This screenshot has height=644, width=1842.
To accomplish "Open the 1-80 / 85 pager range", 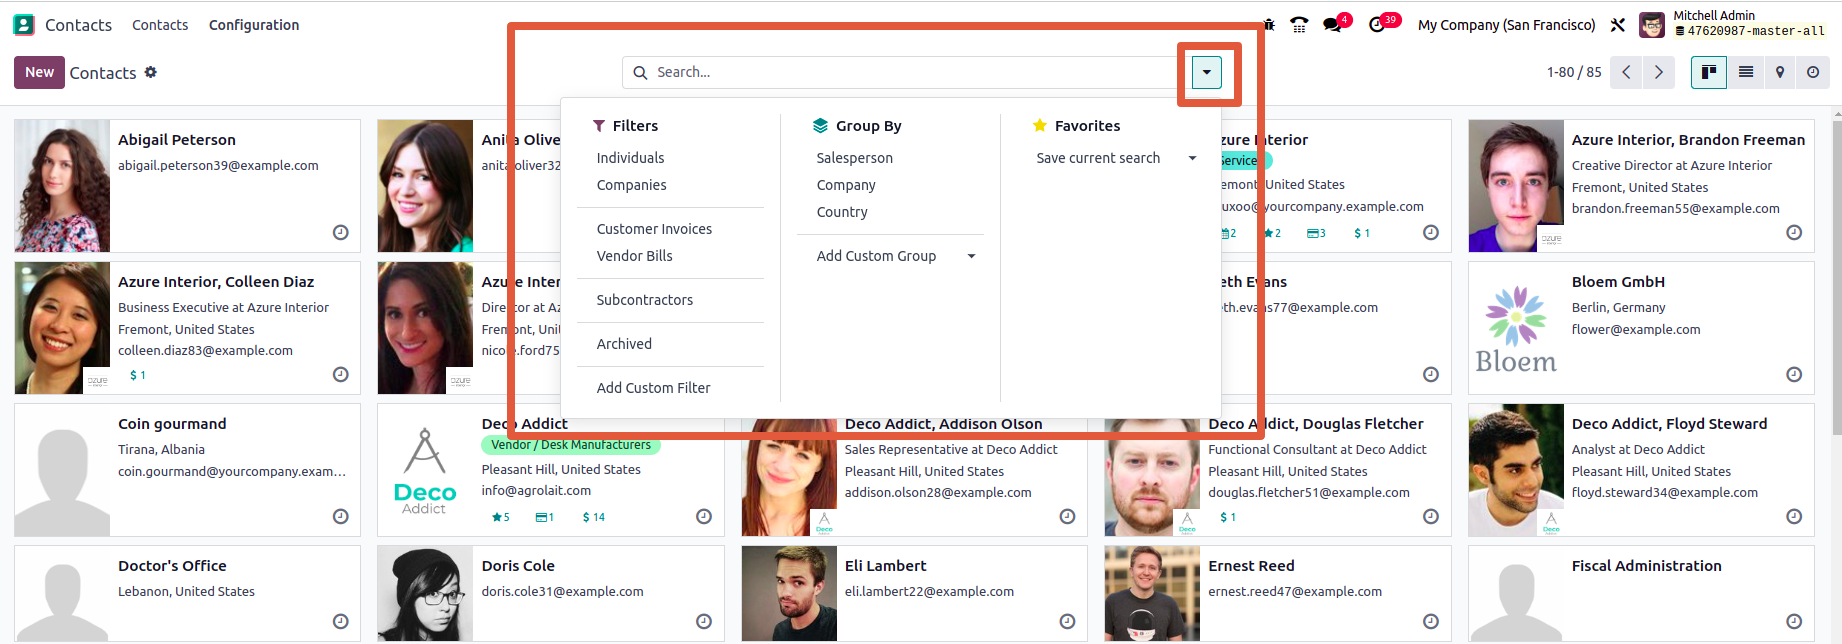I will pos(1574,72).
